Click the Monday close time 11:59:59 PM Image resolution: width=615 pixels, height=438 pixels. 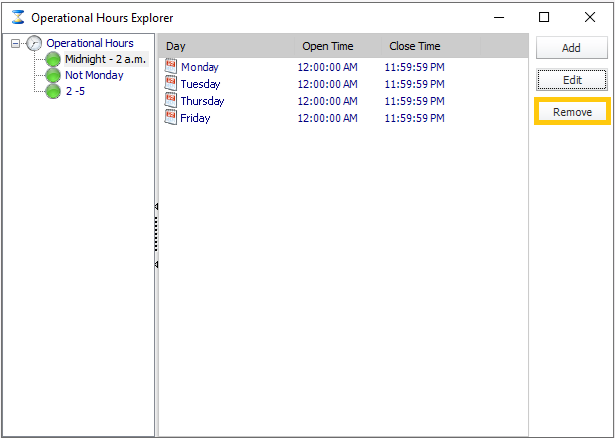tap(415, 67)
